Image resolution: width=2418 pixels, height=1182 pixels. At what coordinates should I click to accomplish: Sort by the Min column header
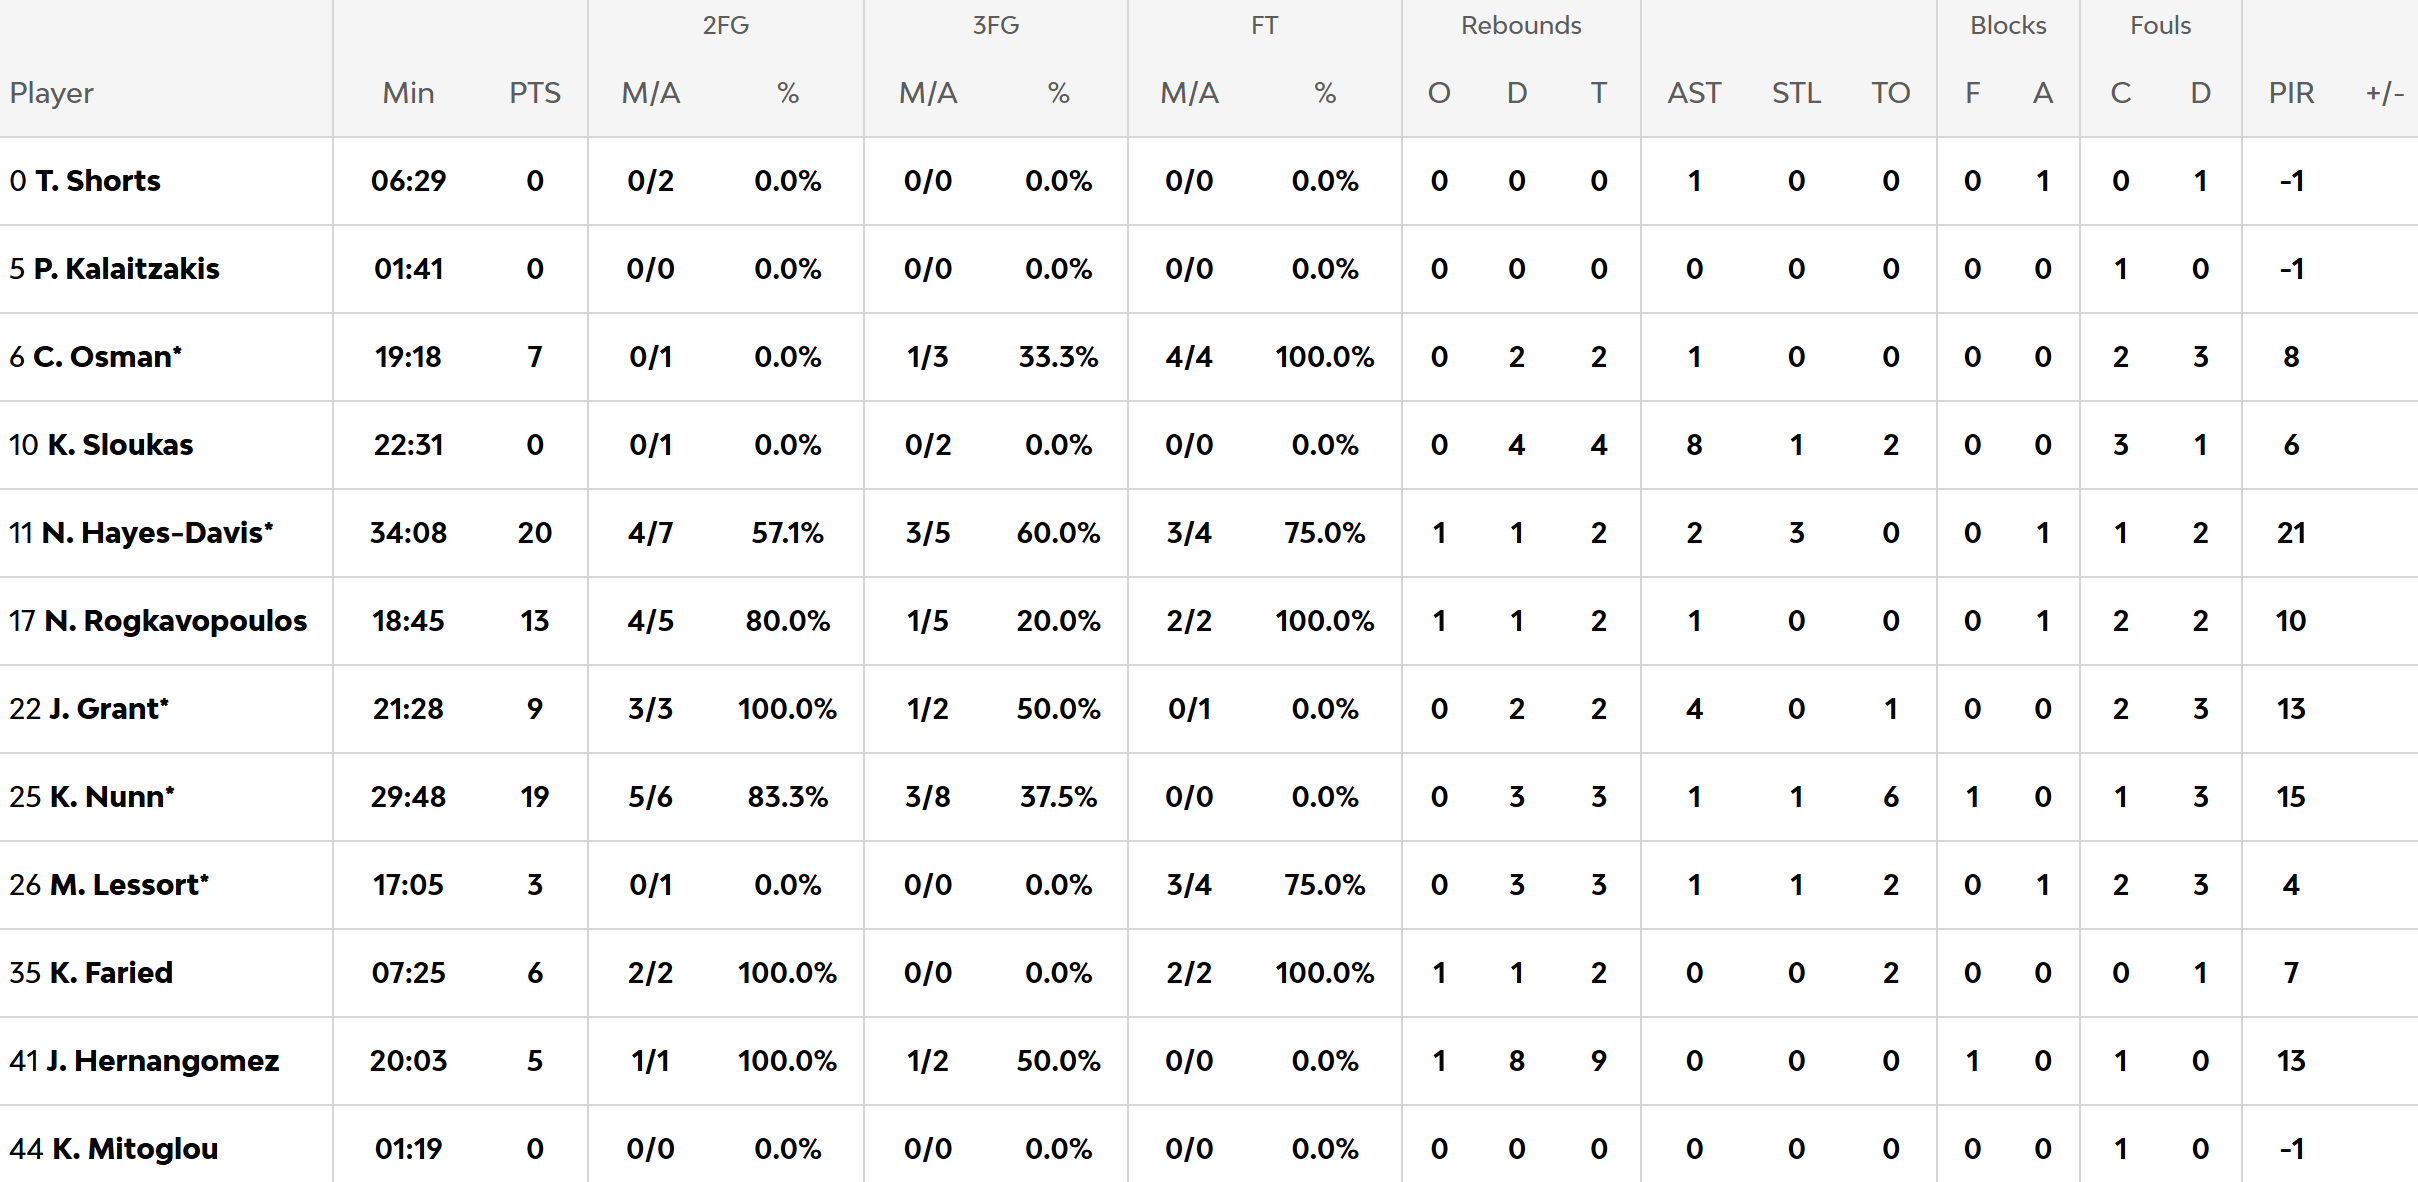click(408, 93)
